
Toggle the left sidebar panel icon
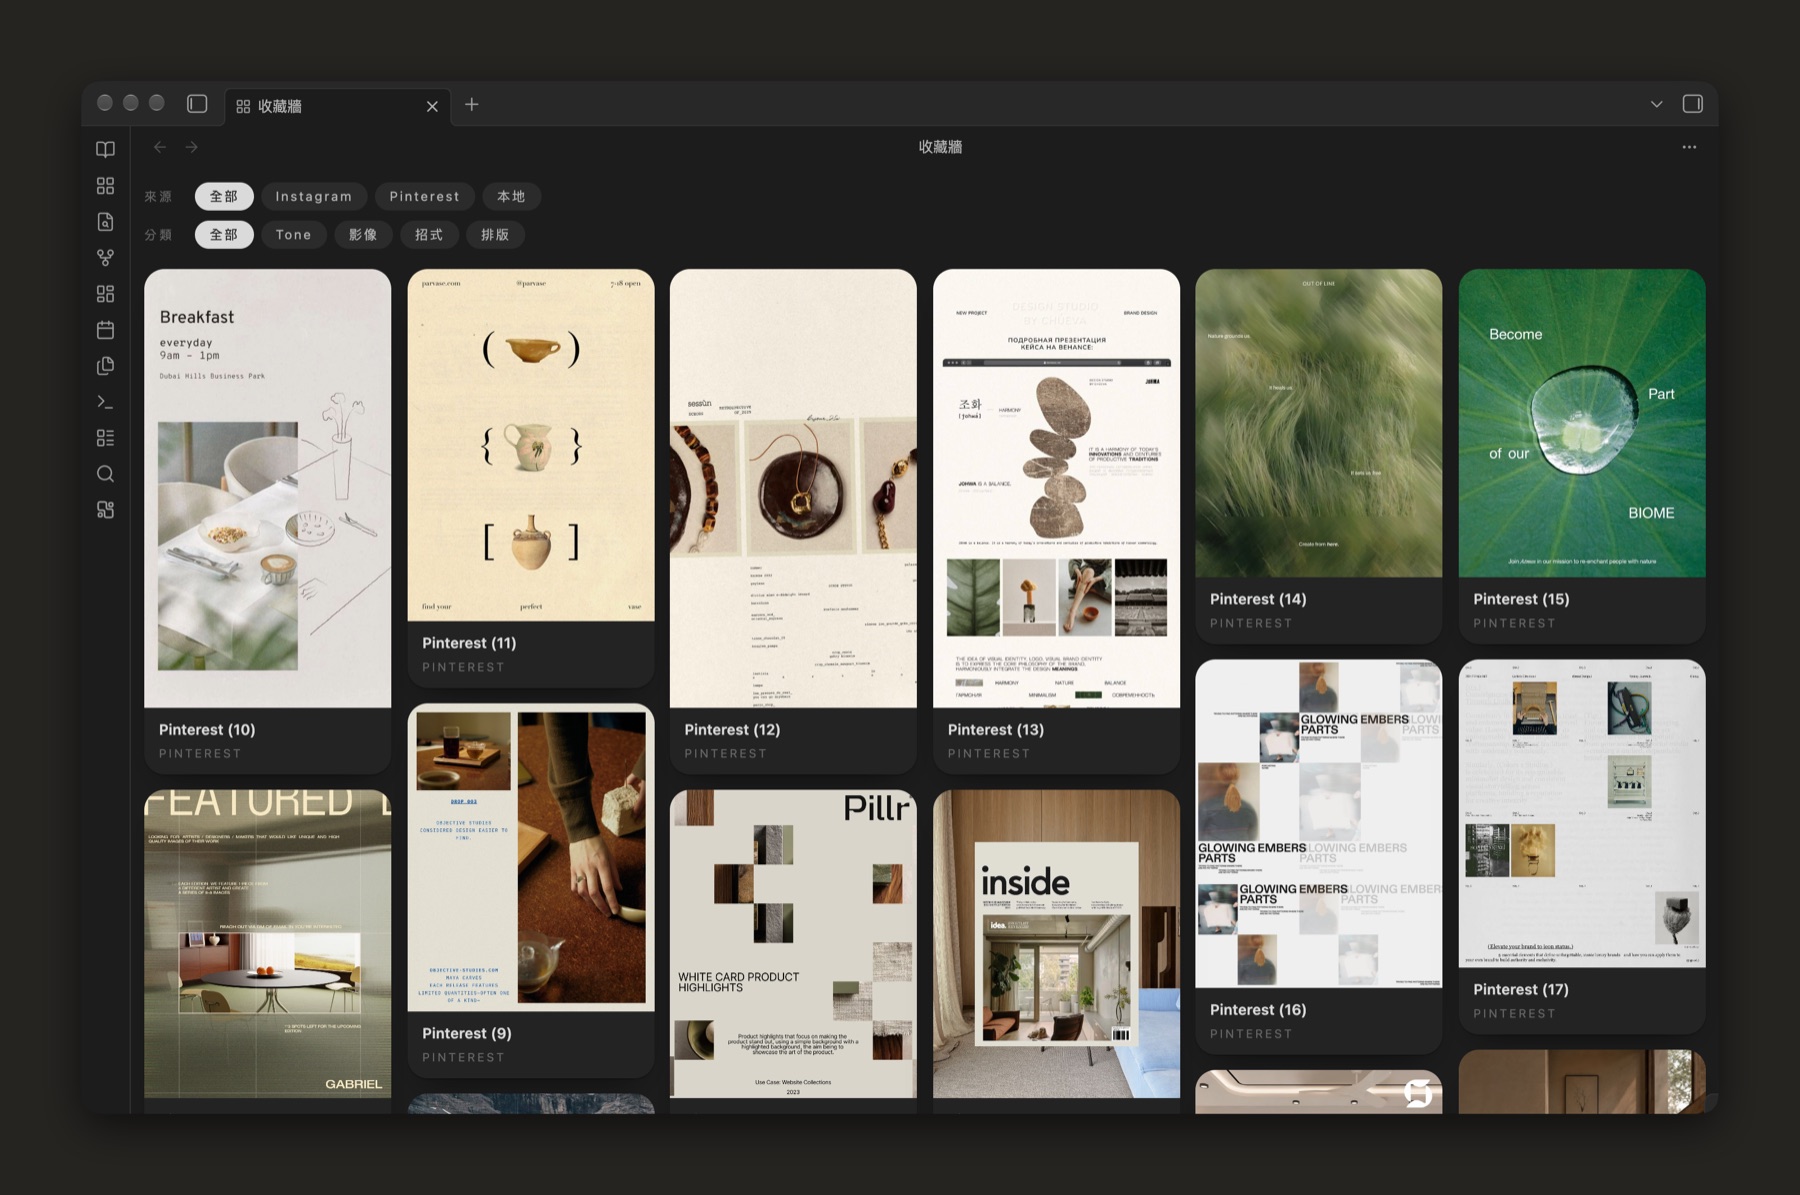pyautogui.click(x=197, y=104)
